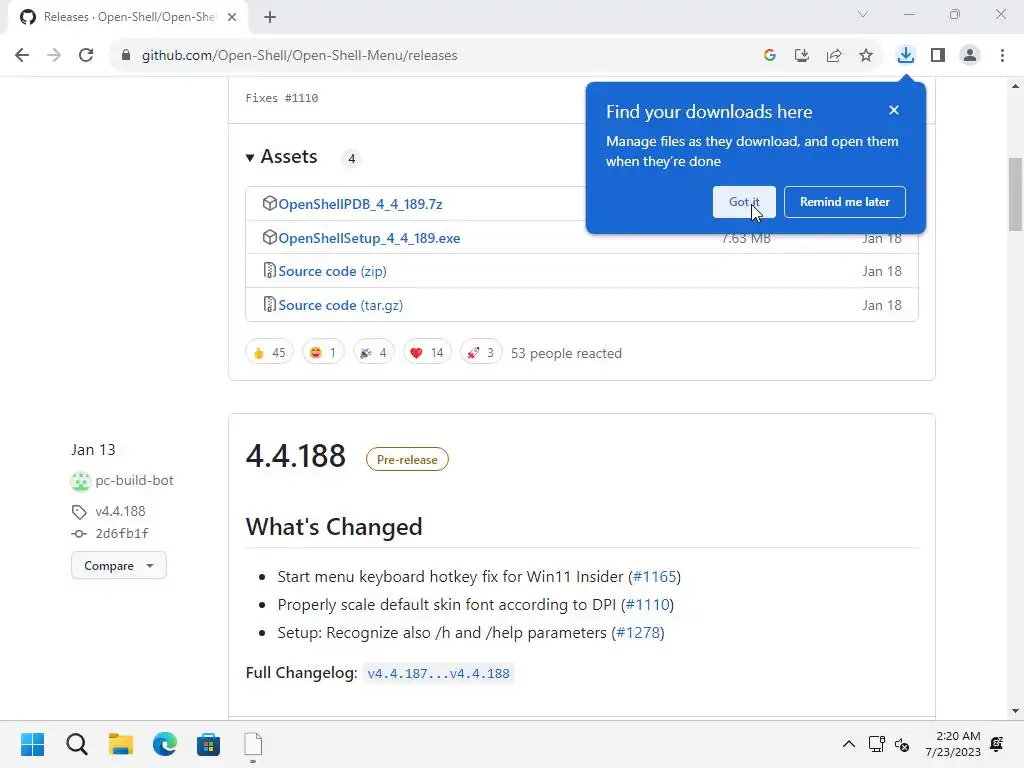
Task: Bookmark this tab with star icon
Action: [x=866, y=56]
